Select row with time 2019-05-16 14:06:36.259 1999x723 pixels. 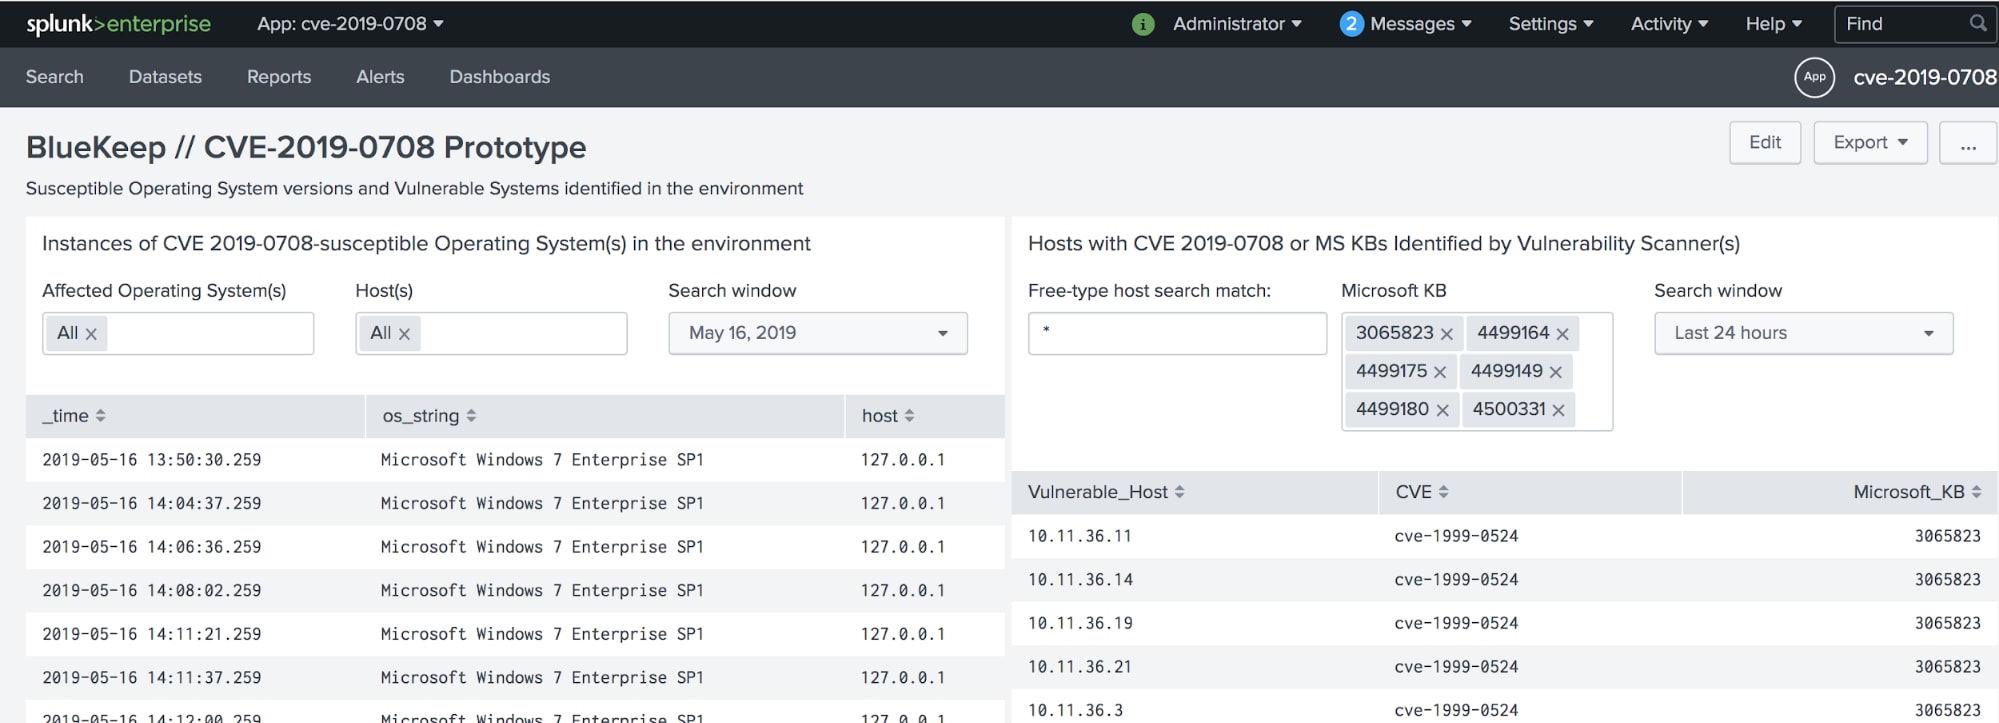(515, 547)
